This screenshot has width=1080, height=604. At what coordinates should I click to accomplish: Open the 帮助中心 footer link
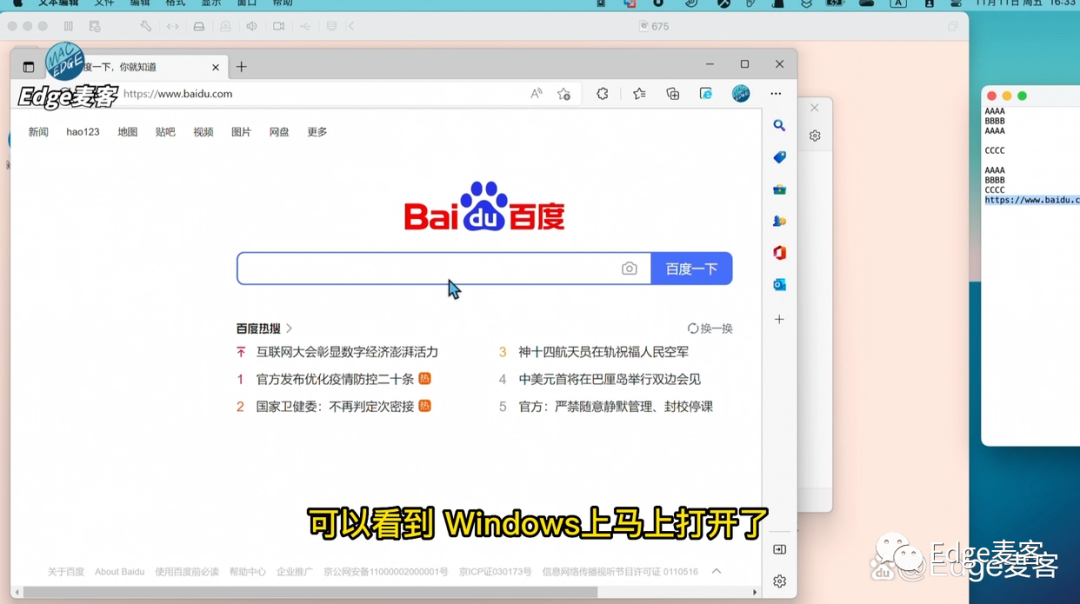(247, 572)
